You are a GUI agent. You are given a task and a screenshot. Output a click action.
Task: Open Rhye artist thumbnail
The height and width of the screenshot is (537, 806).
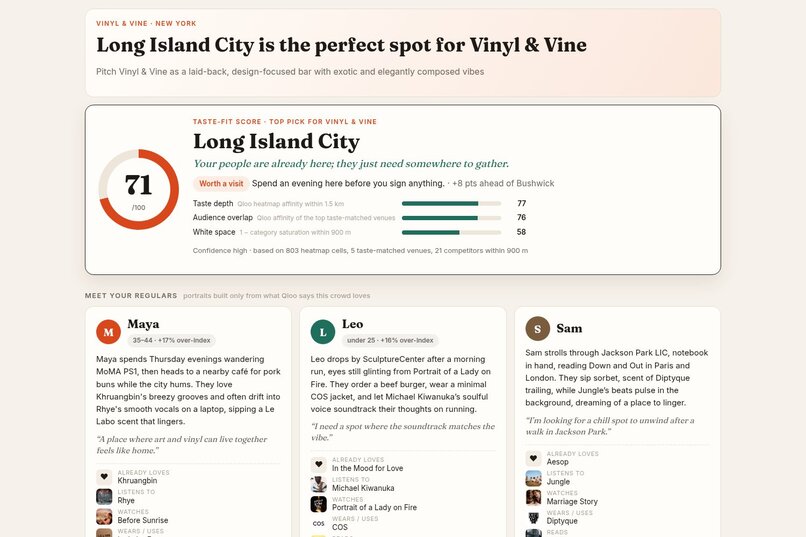click(x=104, y=496)
